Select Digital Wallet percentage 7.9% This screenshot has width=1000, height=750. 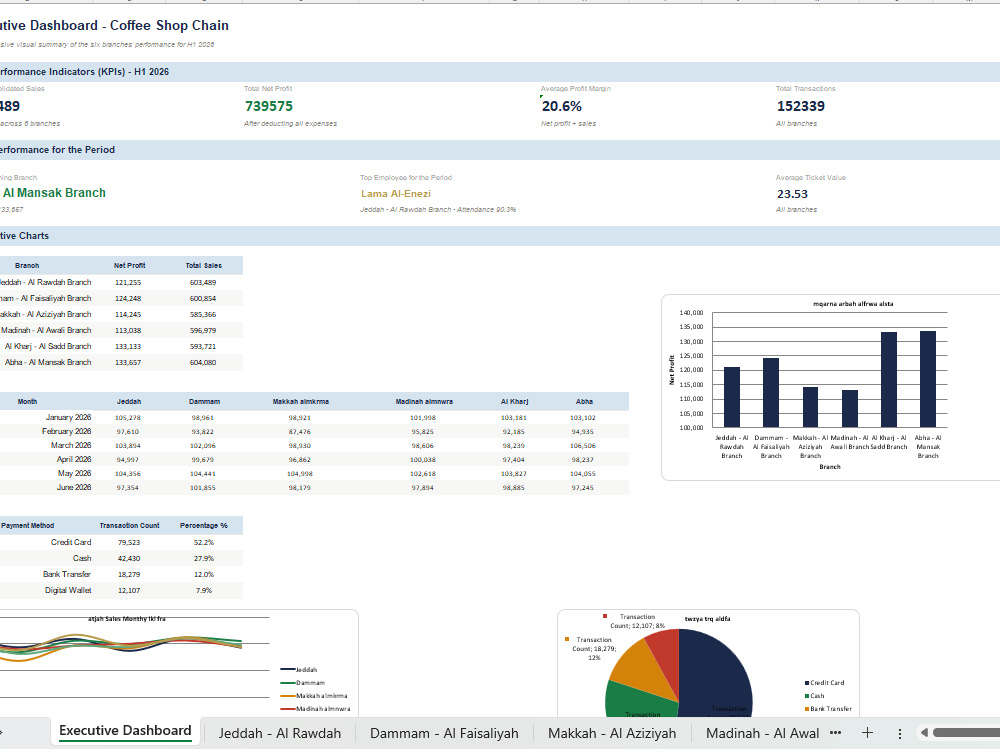point(203,591)
